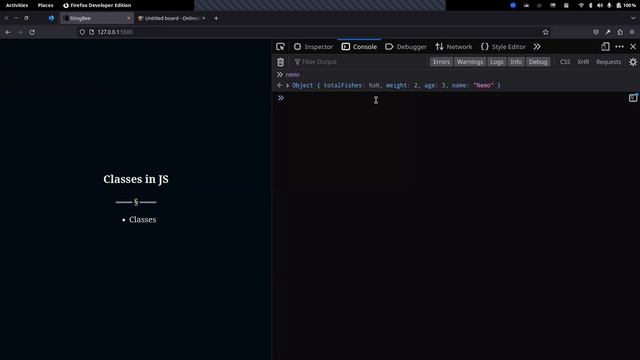
Task: Focus the address bar URL 127.0.0.1
Action: tap(115, 32)
